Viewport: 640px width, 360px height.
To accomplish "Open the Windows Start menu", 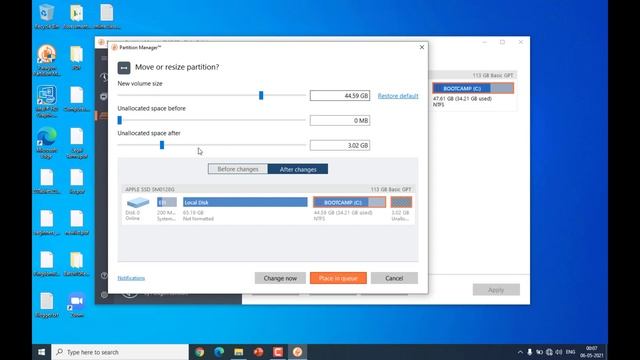I will (42, 352).
